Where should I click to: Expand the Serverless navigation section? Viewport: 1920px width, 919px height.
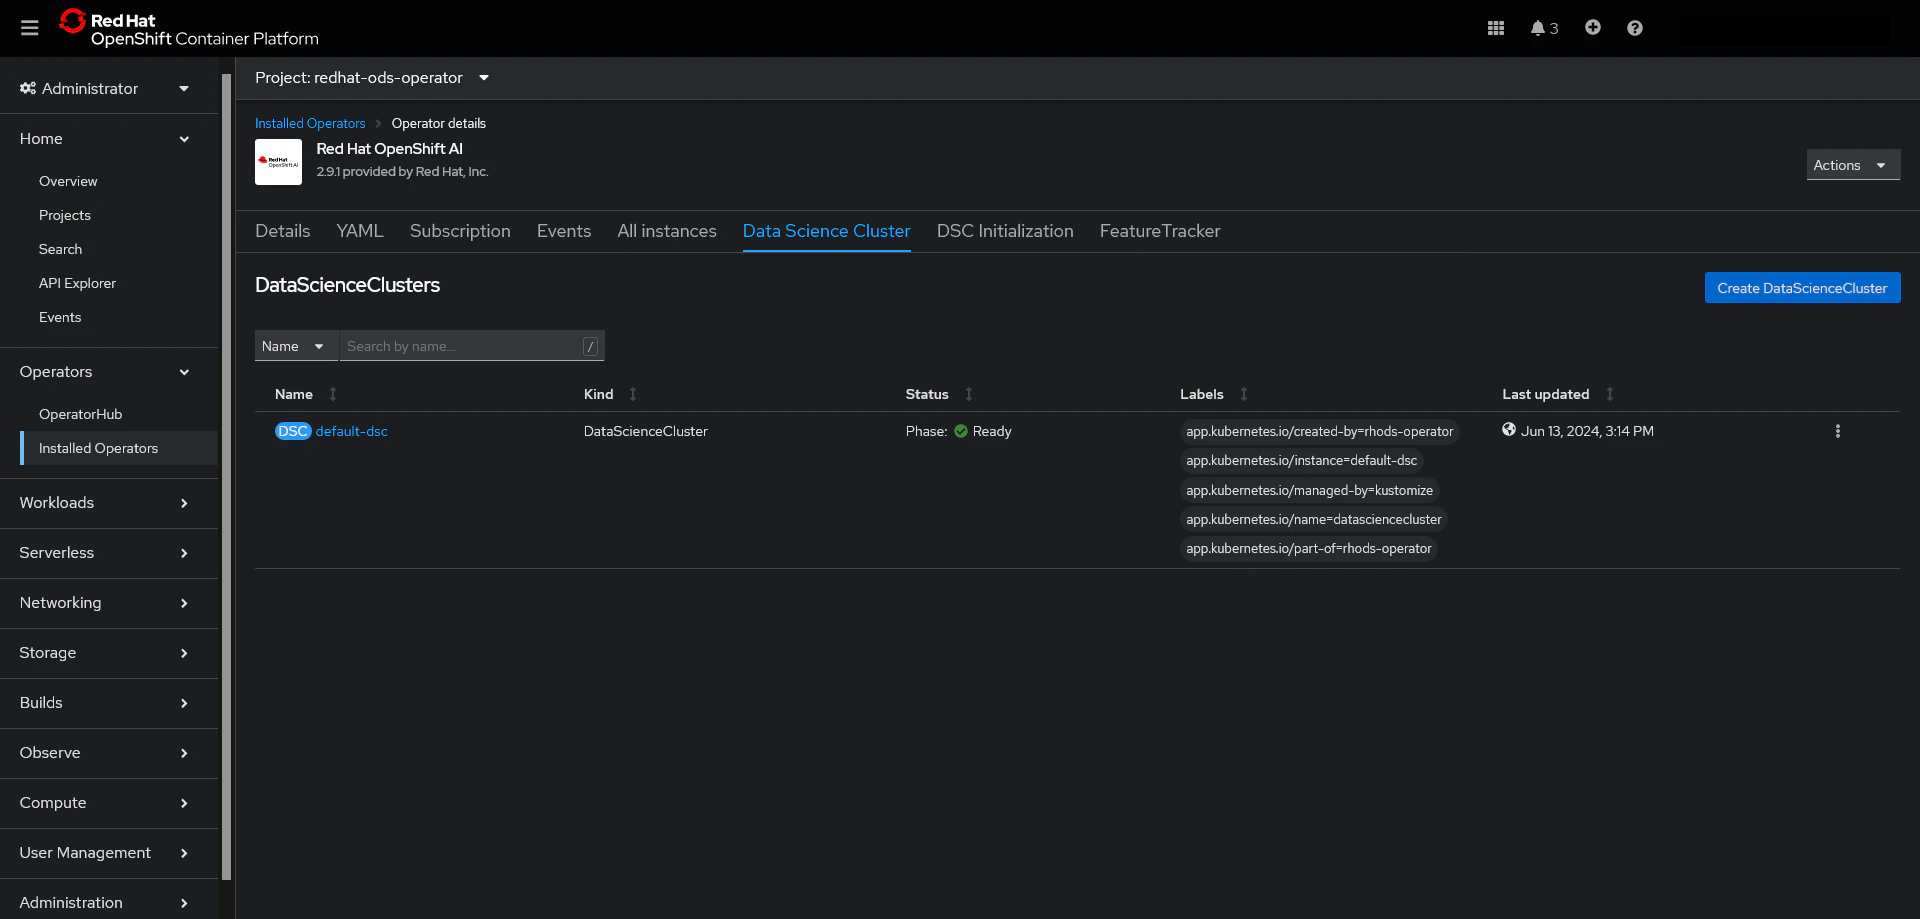109,553
